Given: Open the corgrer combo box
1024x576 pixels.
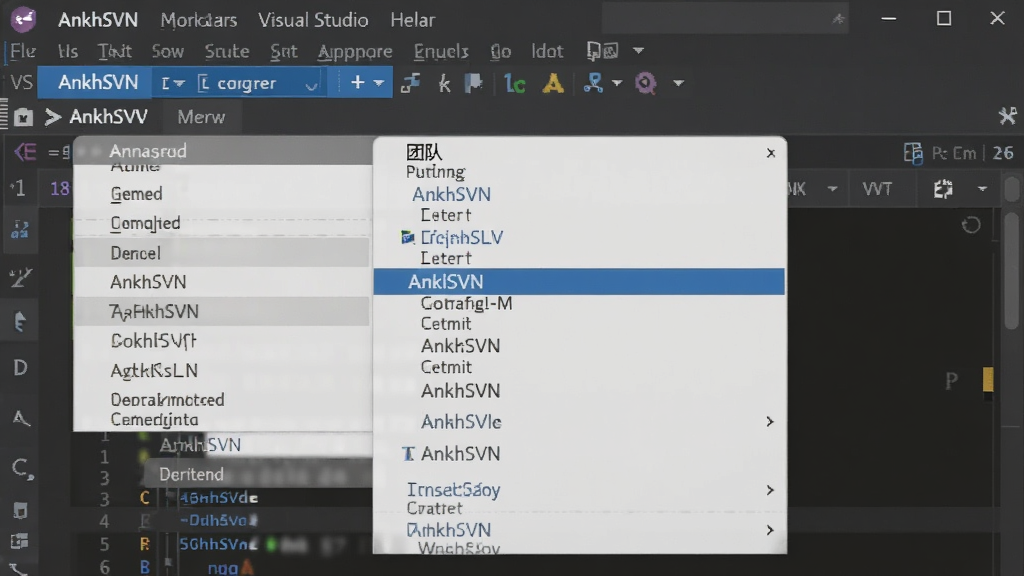Looking at the screenshot, I should click(x=259, y=83).
